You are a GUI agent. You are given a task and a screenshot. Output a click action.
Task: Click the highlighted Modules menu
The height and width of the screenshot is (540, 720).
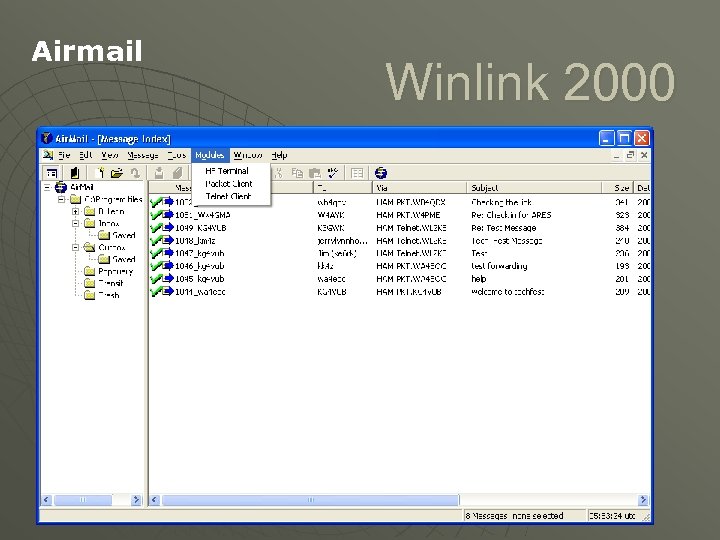[209, 155]
